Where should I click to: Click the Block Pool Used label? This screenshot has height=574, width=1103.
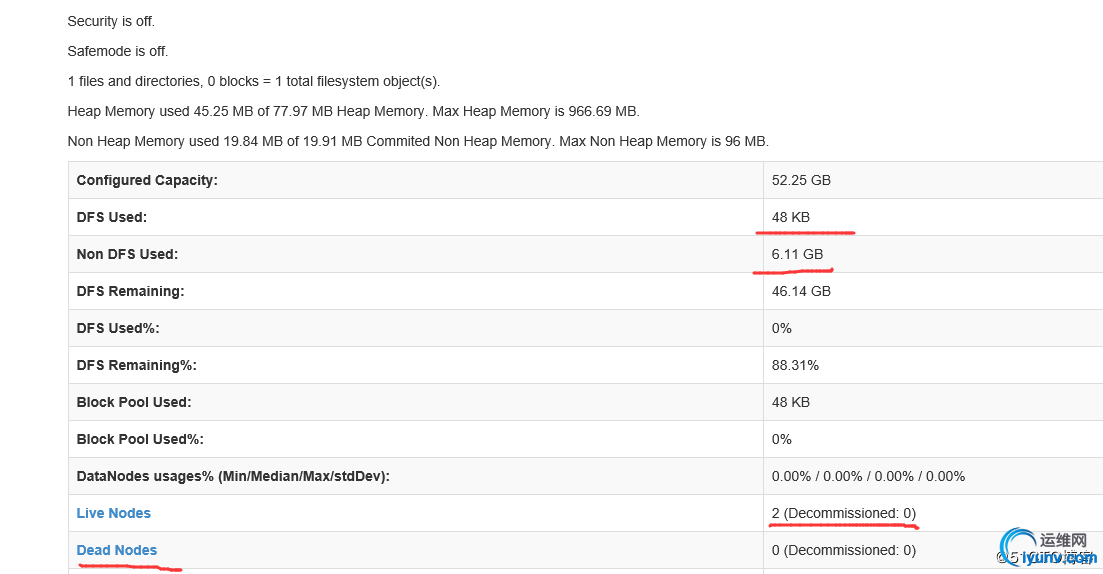[x=133, y=402]
